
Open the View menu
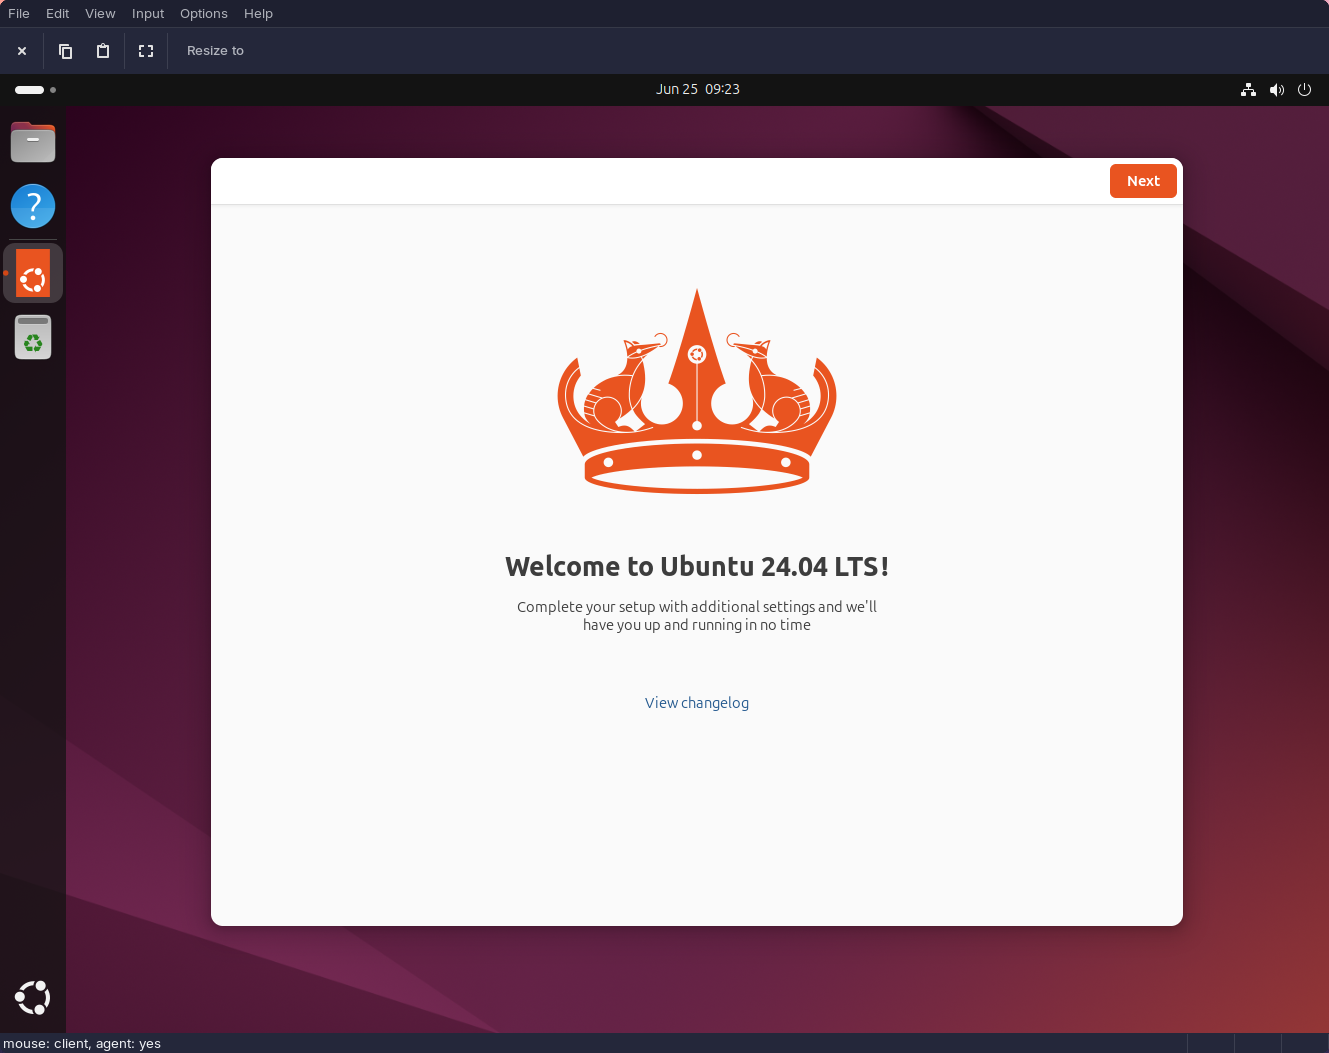point(100,14)
